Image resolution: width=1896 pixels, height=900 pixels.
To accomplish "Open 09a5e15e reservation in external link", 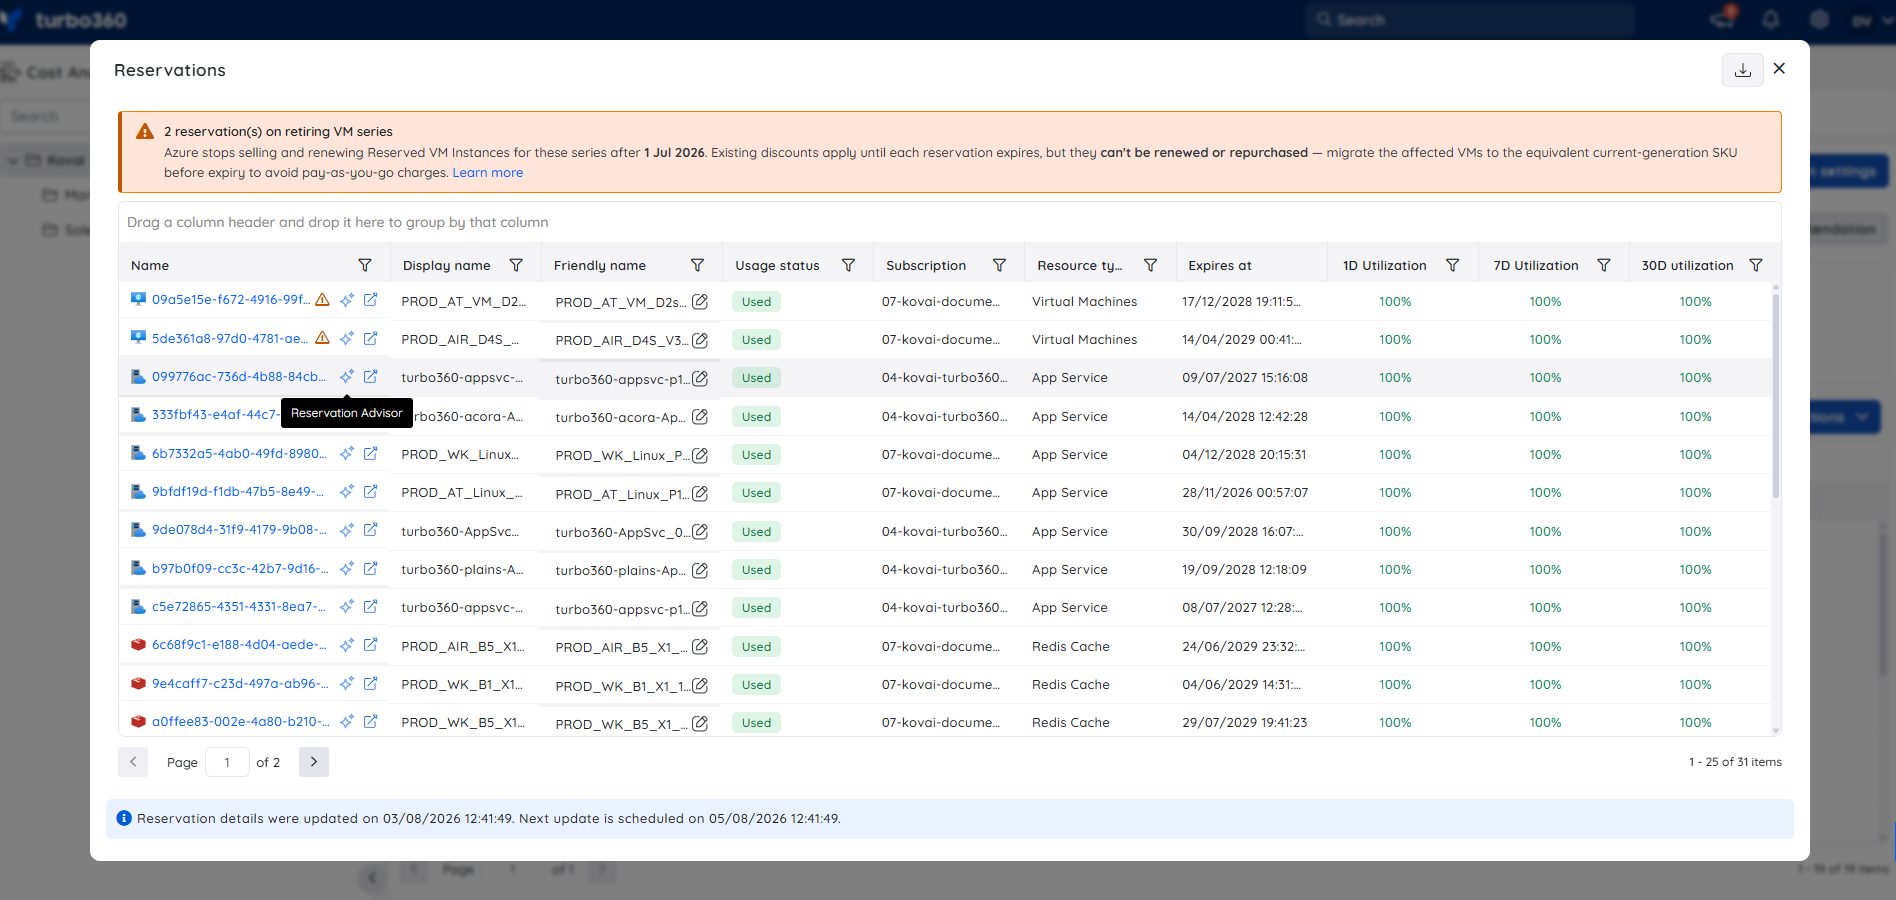I will 370,300.
